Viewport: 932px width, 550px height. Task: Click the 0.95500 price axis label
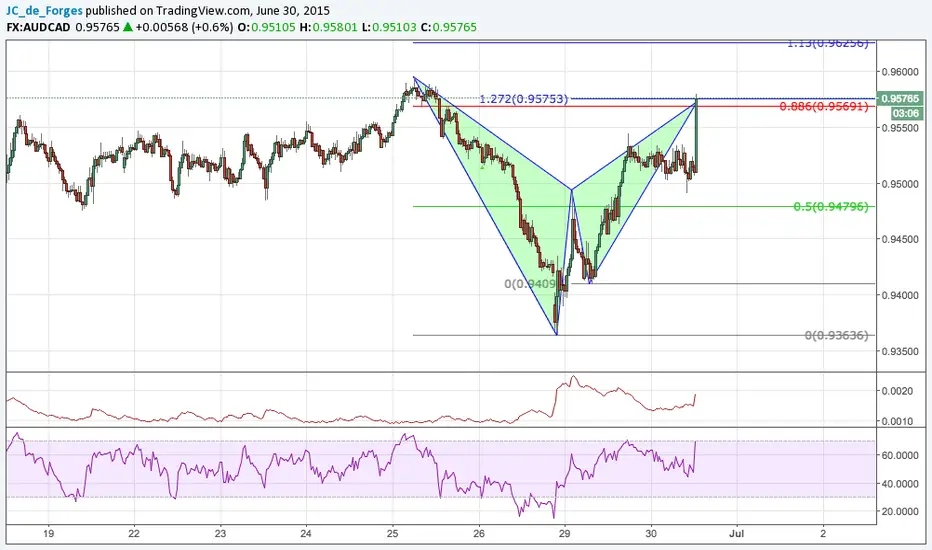(900, 128)
